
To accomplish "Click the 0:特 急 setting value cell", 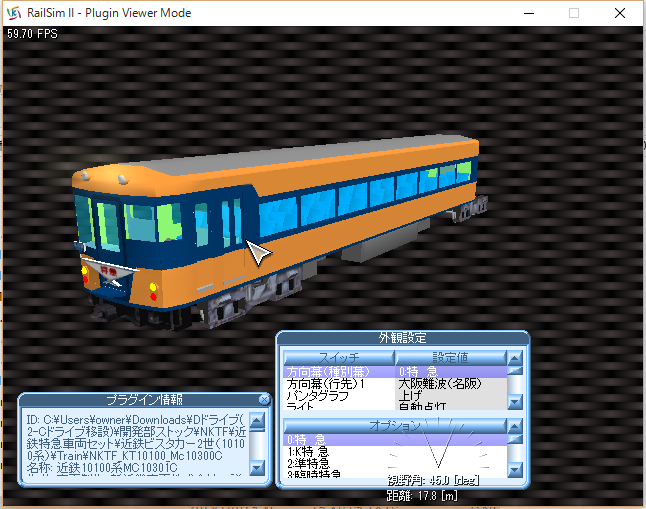I will click(x=451, y=372).
